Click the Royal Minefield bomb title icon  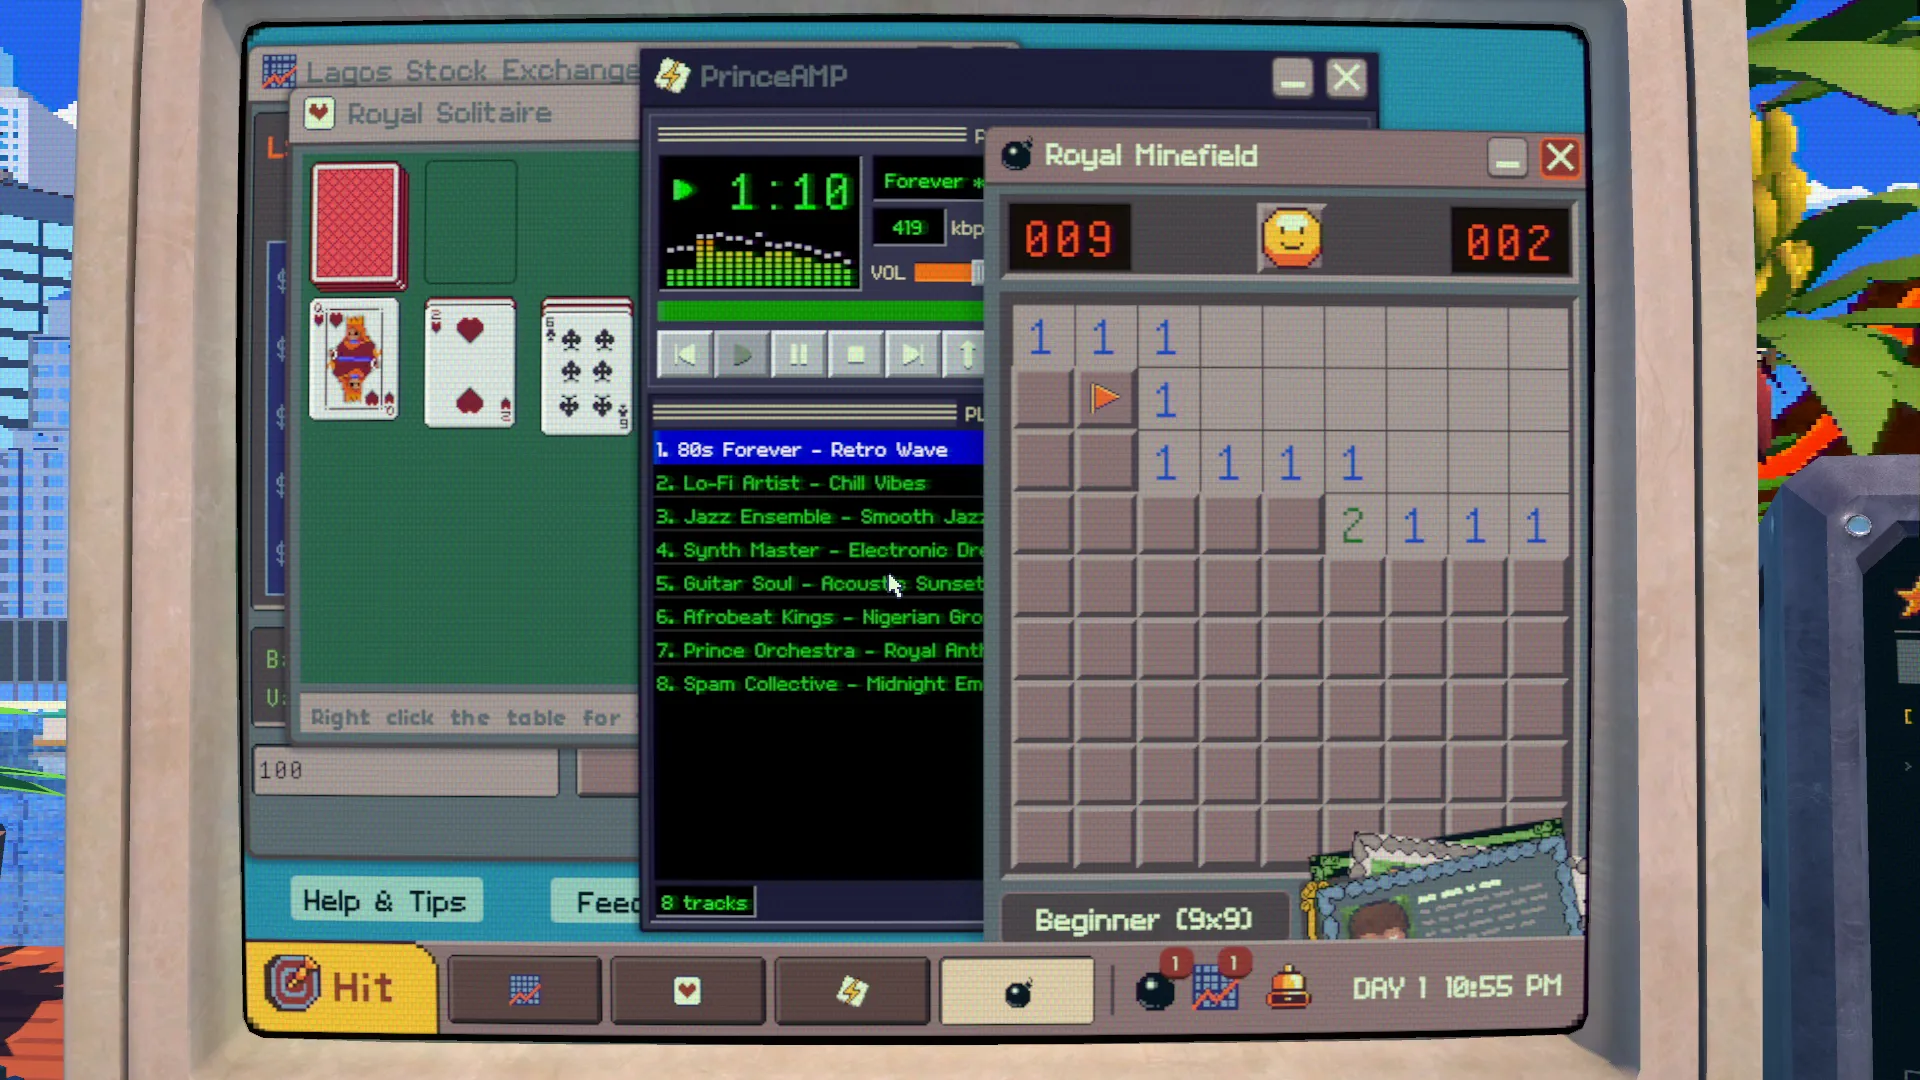1017,155
